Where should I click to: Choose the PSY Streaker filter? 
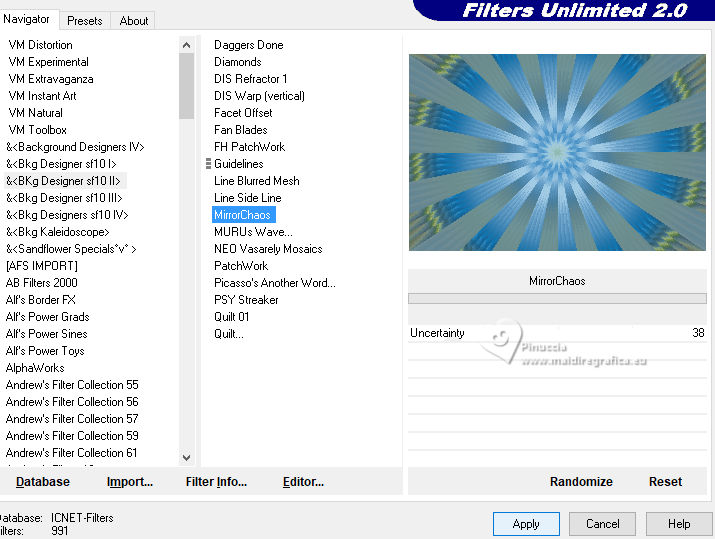246,300
